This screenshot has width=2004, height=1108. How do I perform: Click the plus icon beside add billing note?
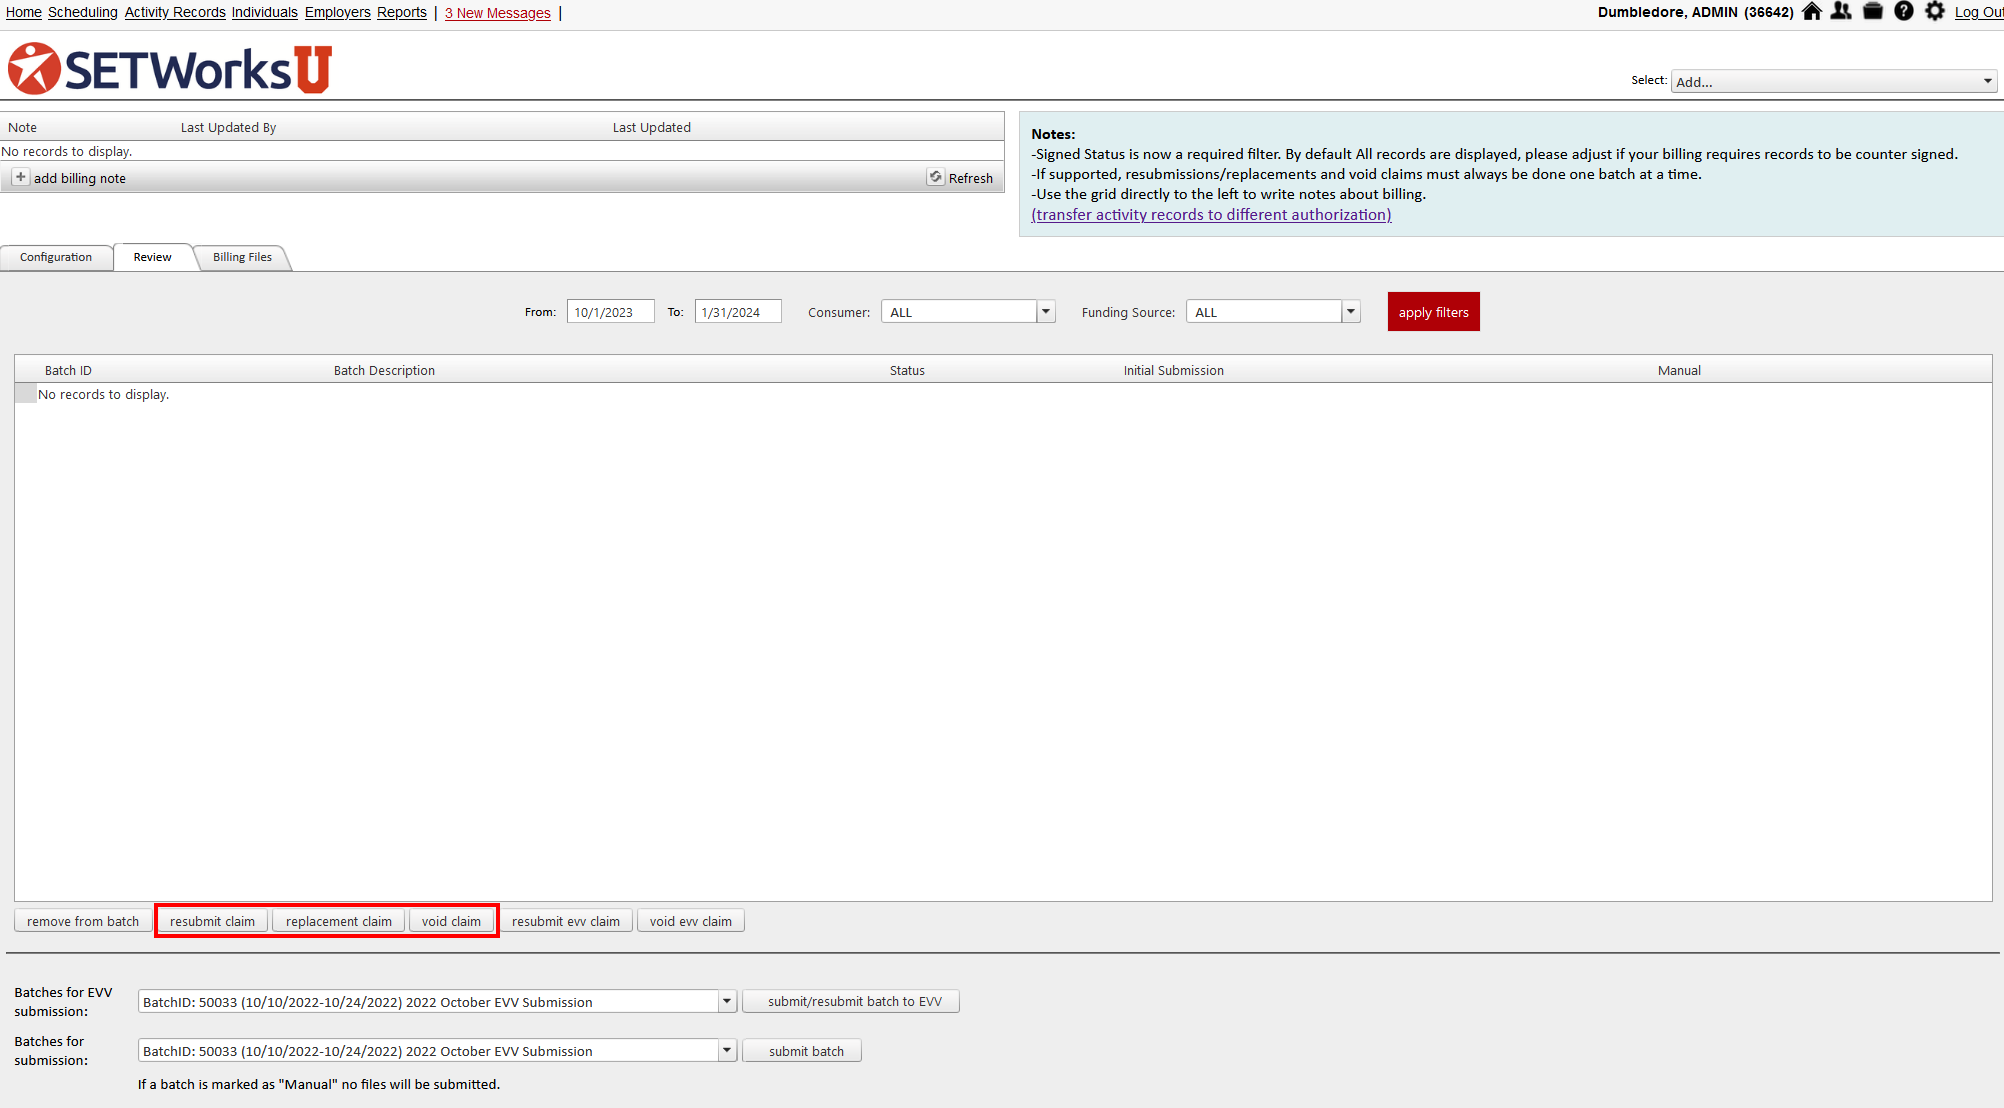[x=20, y=177]
